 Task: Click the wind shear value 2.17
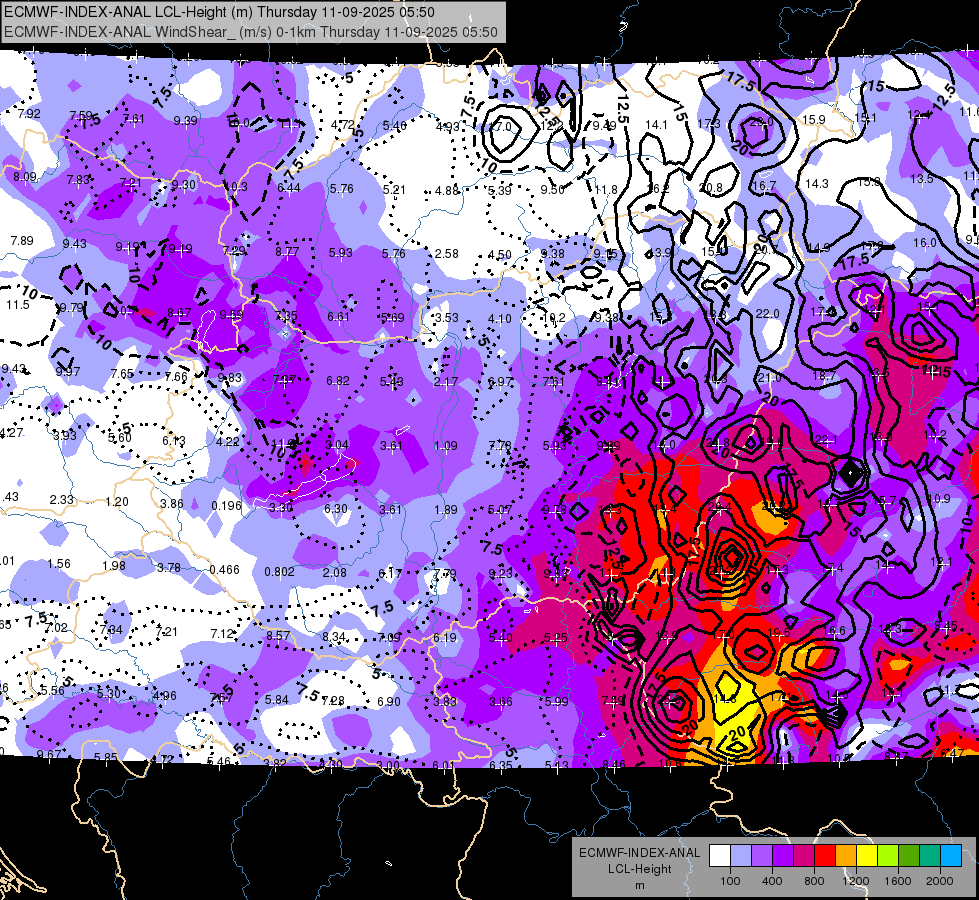coord(446,381)
